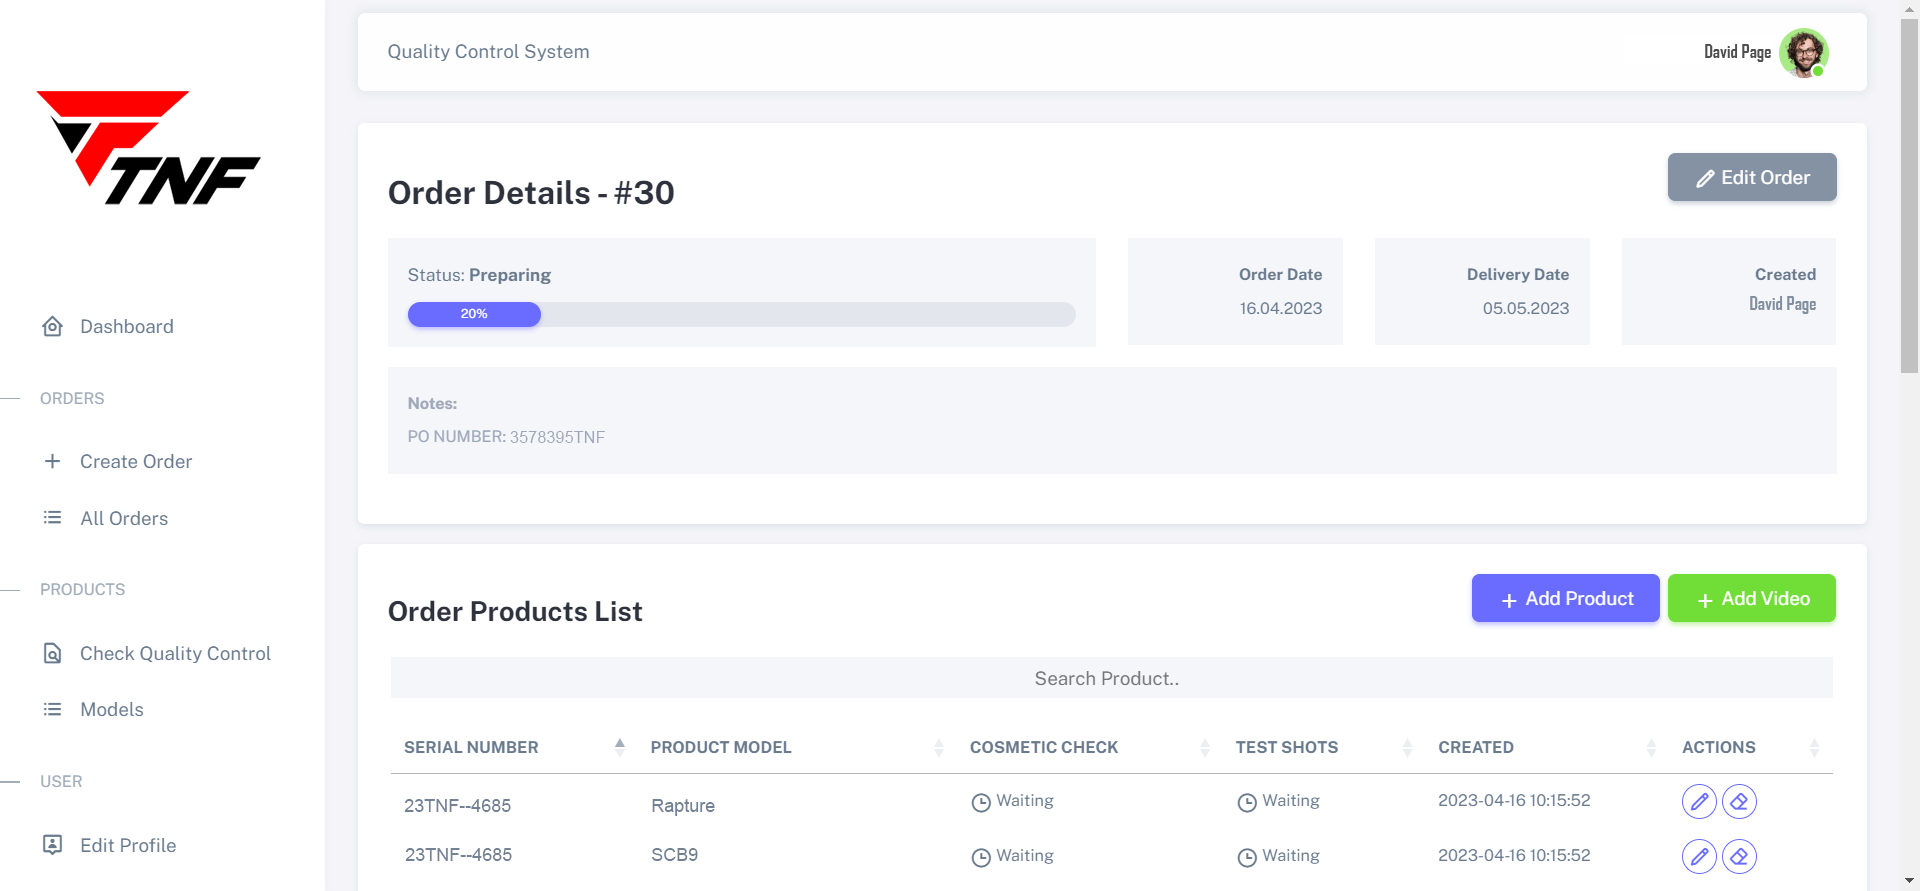The width and height of the screenshot is (1920, 891).
Task: Open Models page from sidebar
Action: 112,710
